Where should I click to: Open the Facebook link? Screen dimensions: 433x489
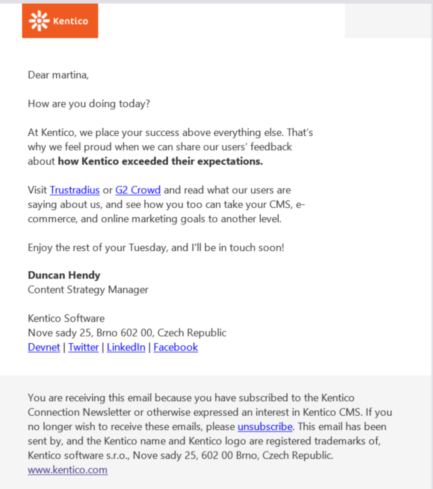pyautogui.click(x=176, y=347)
